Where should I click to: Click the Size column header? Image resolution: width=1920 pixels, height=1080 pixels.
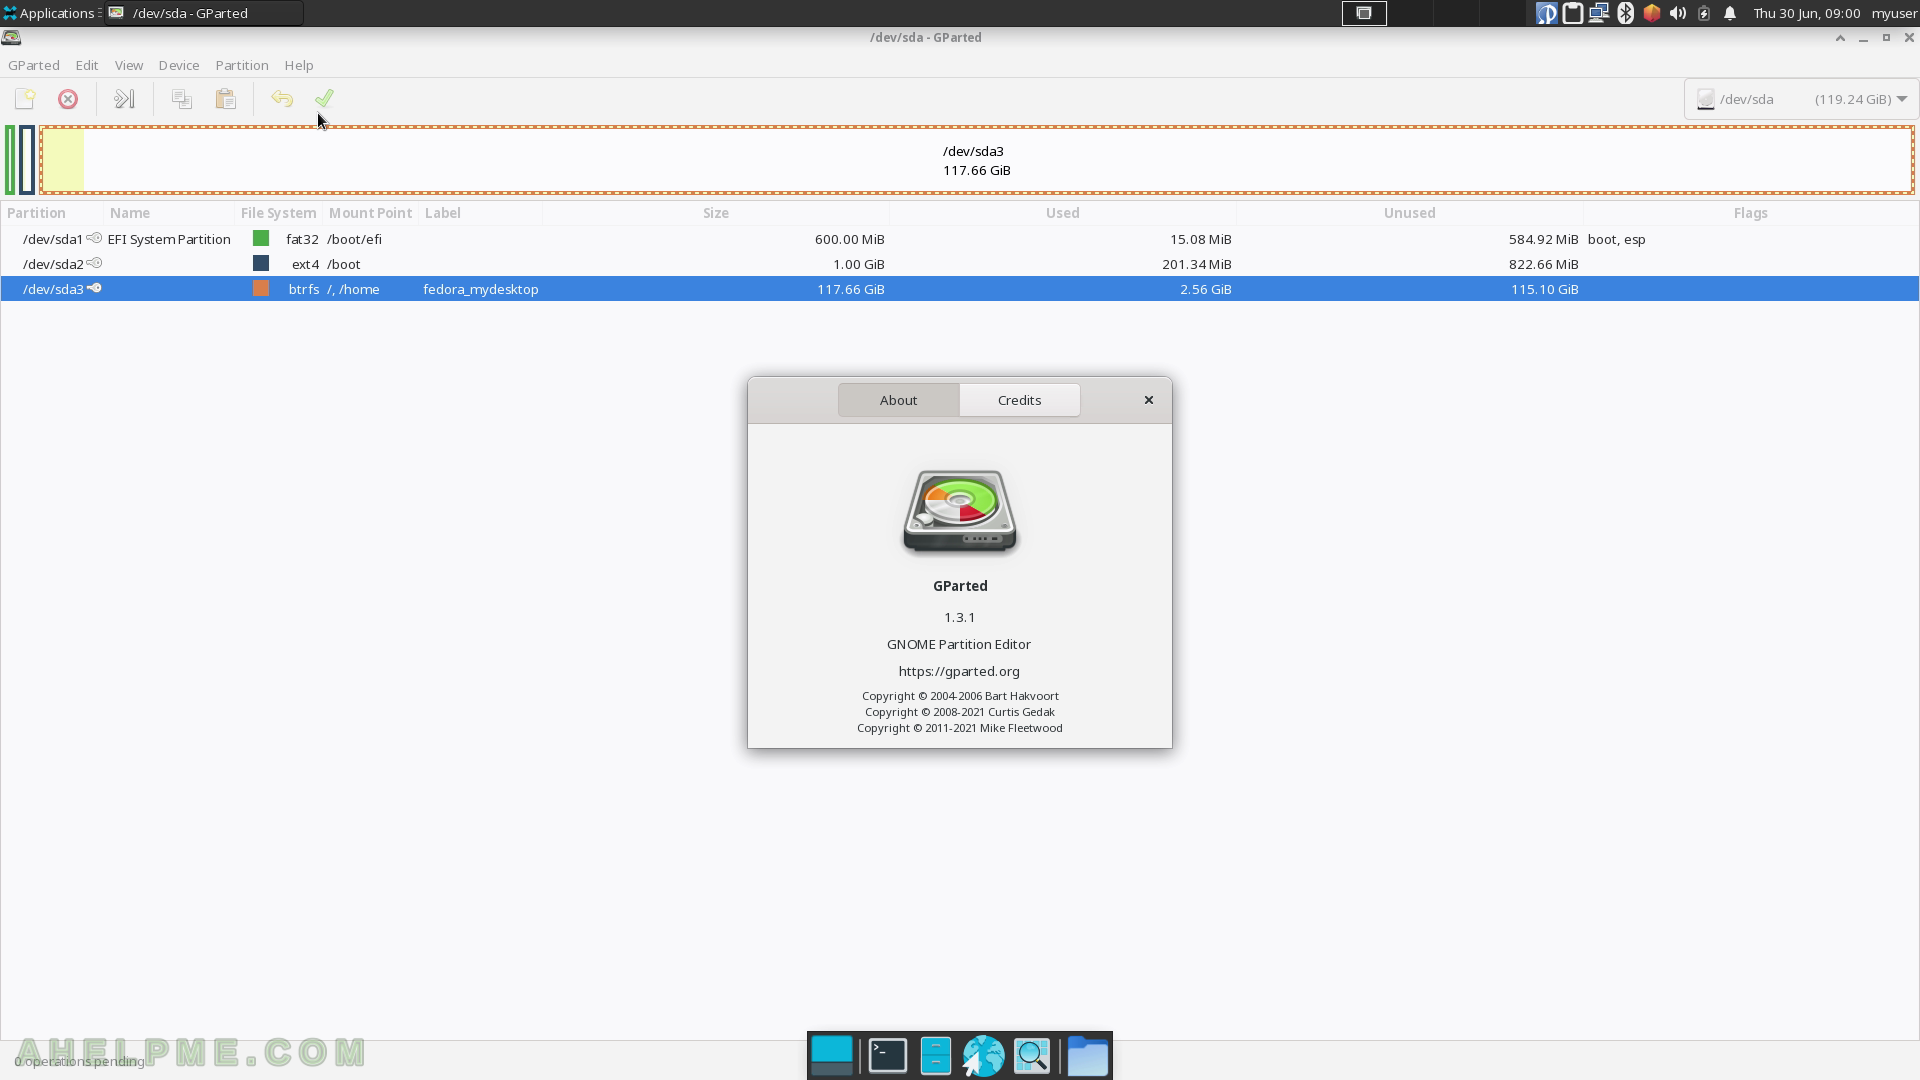[x=716, y=213]
